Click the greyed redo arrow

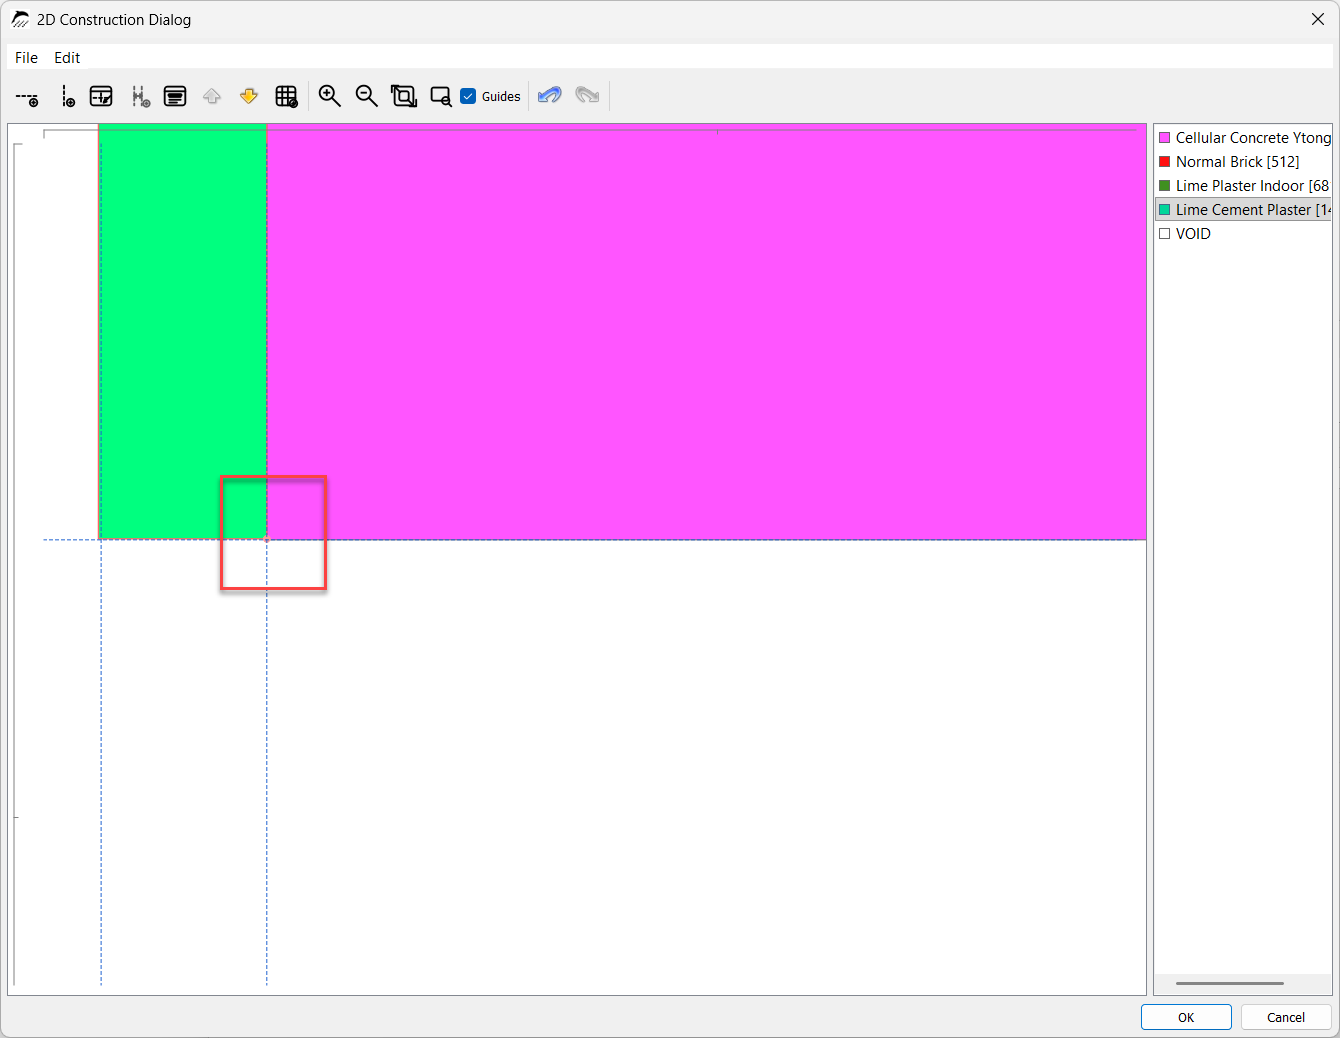coord(587,96)
